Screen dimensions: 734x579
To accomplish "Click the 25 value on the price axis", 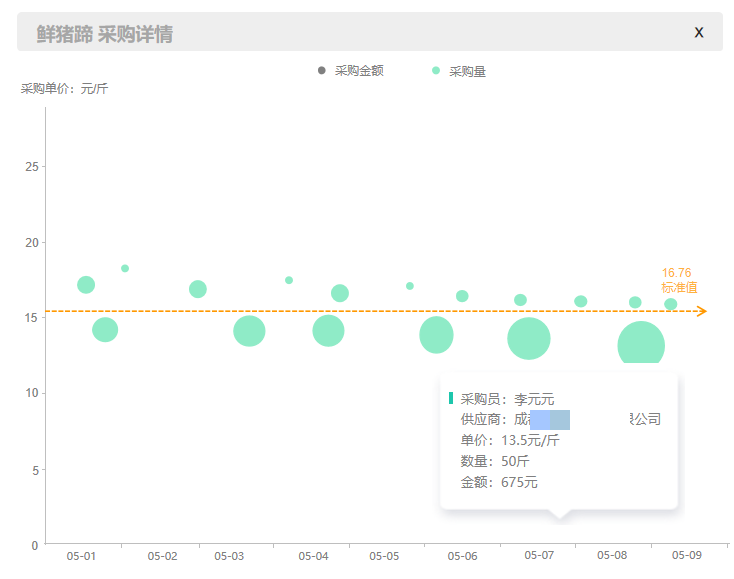I will point(32,167).
